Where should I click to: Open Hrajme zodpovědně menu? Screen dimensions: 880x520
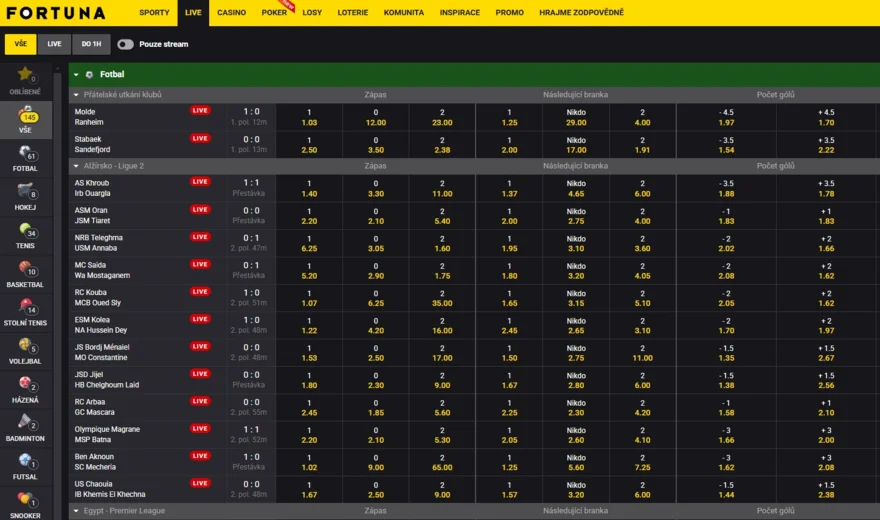[581, 12]
